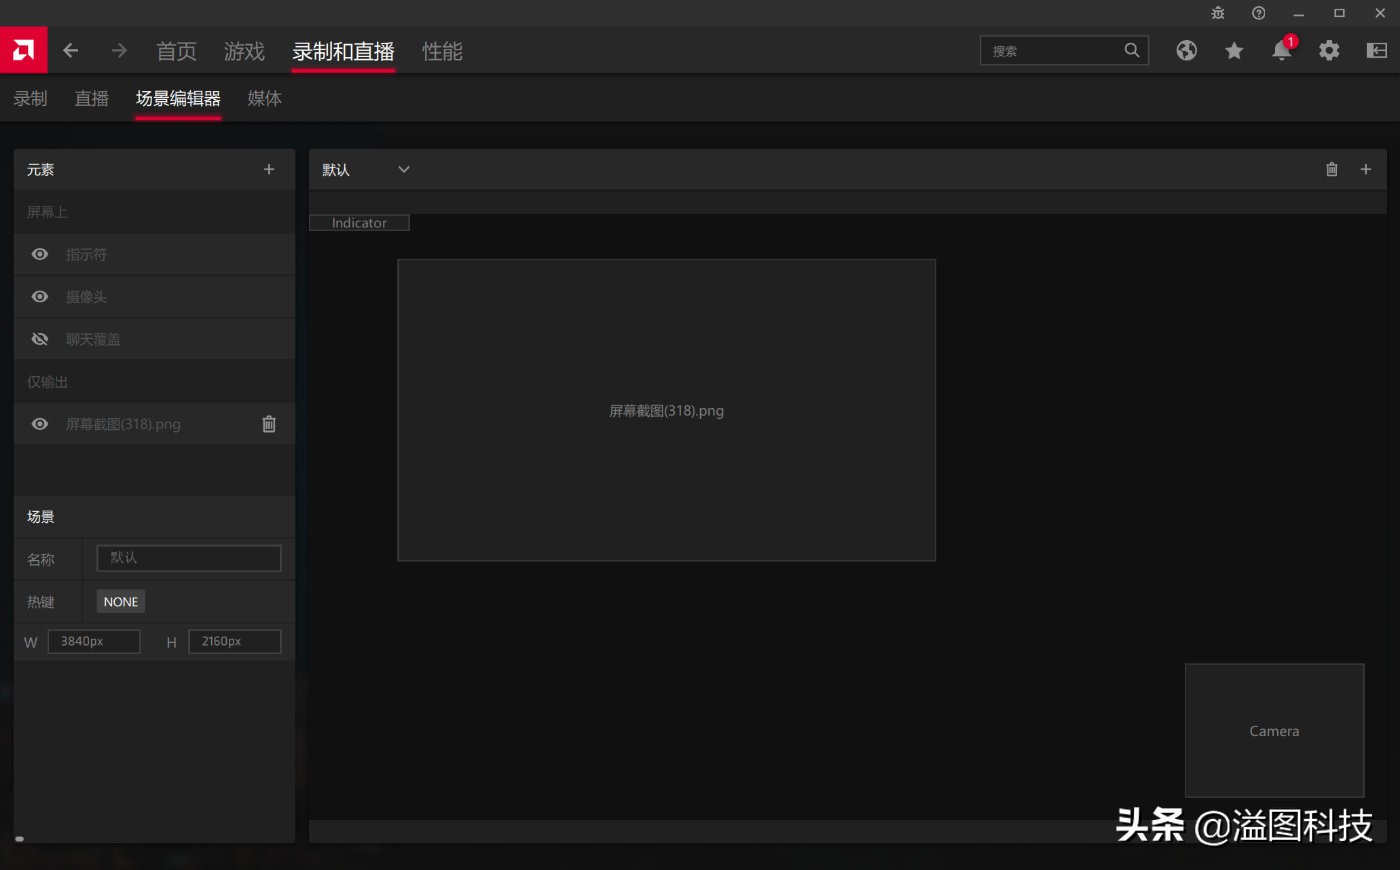This screenshot has height=870, width=1400.
Task: Toggle visibility of the 摄像头 element
Action: (x=39, y=296)
